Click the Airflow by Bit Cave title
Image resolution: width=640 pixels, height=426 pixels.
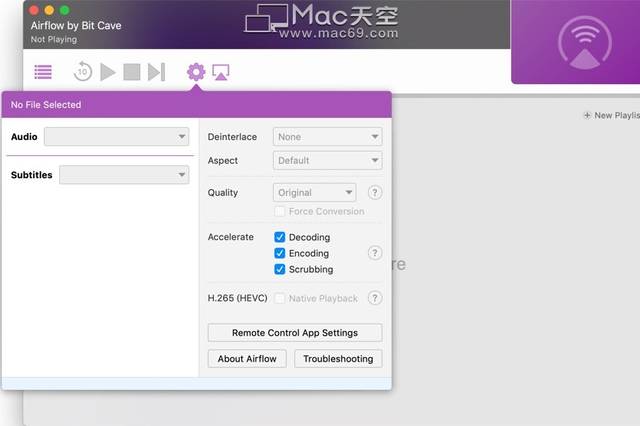76,26
